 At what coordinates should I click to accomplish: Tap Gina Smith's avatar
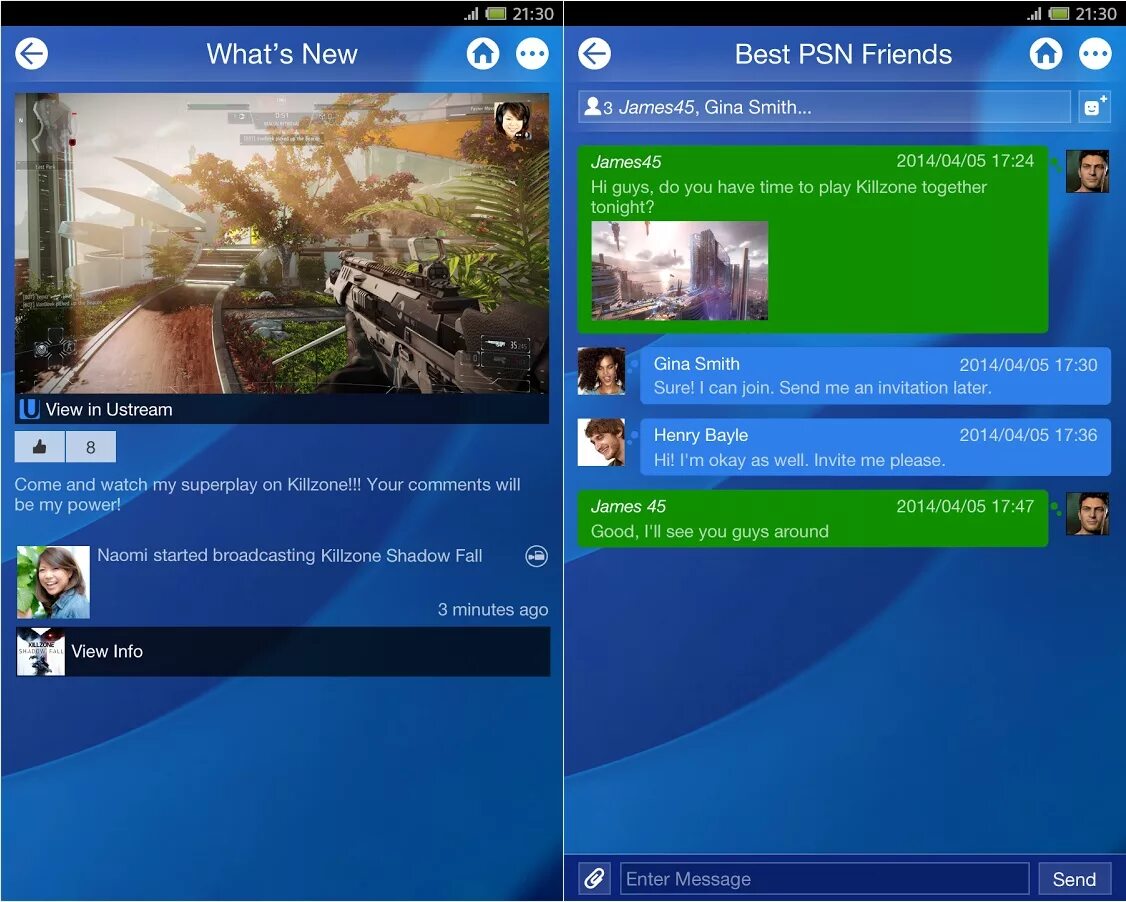coord(601,371)
